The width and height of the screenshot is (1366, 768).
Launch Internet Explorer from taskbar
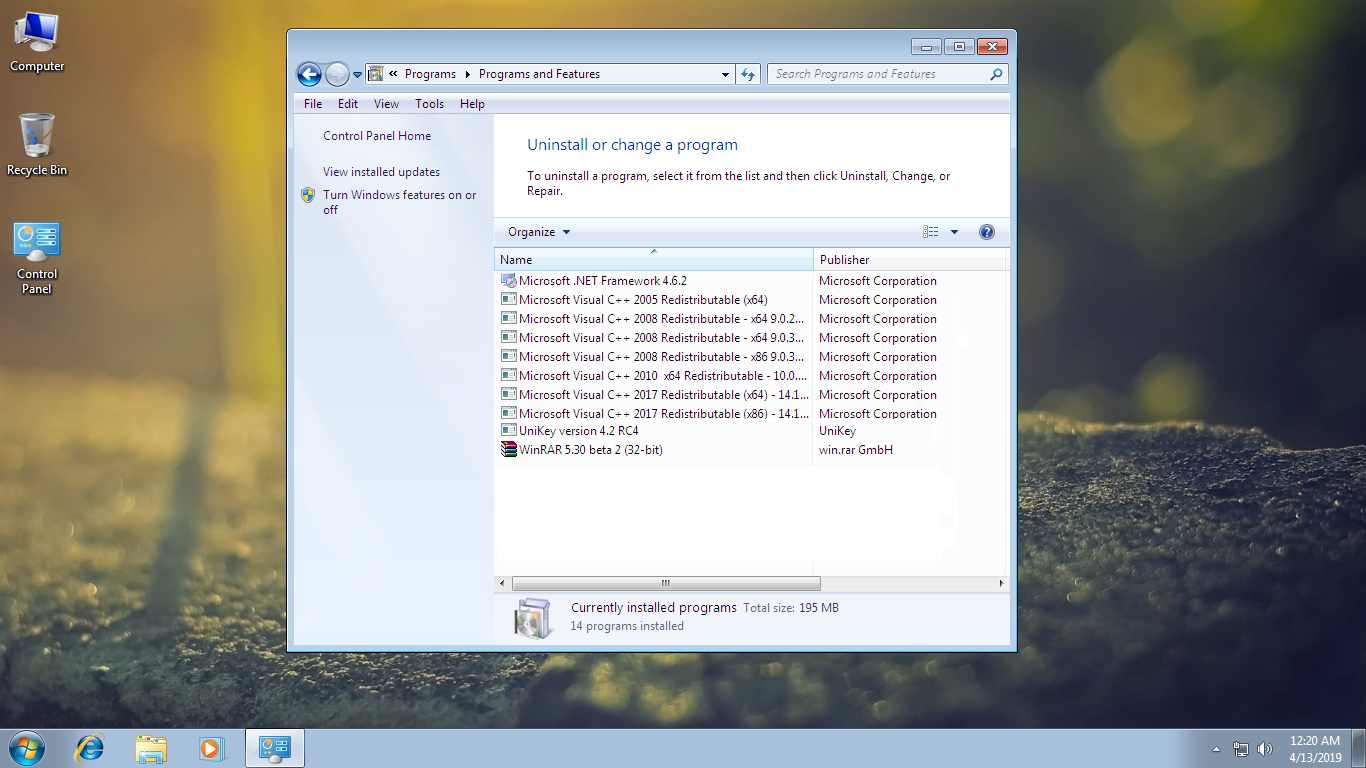click(x=90, y=748)
